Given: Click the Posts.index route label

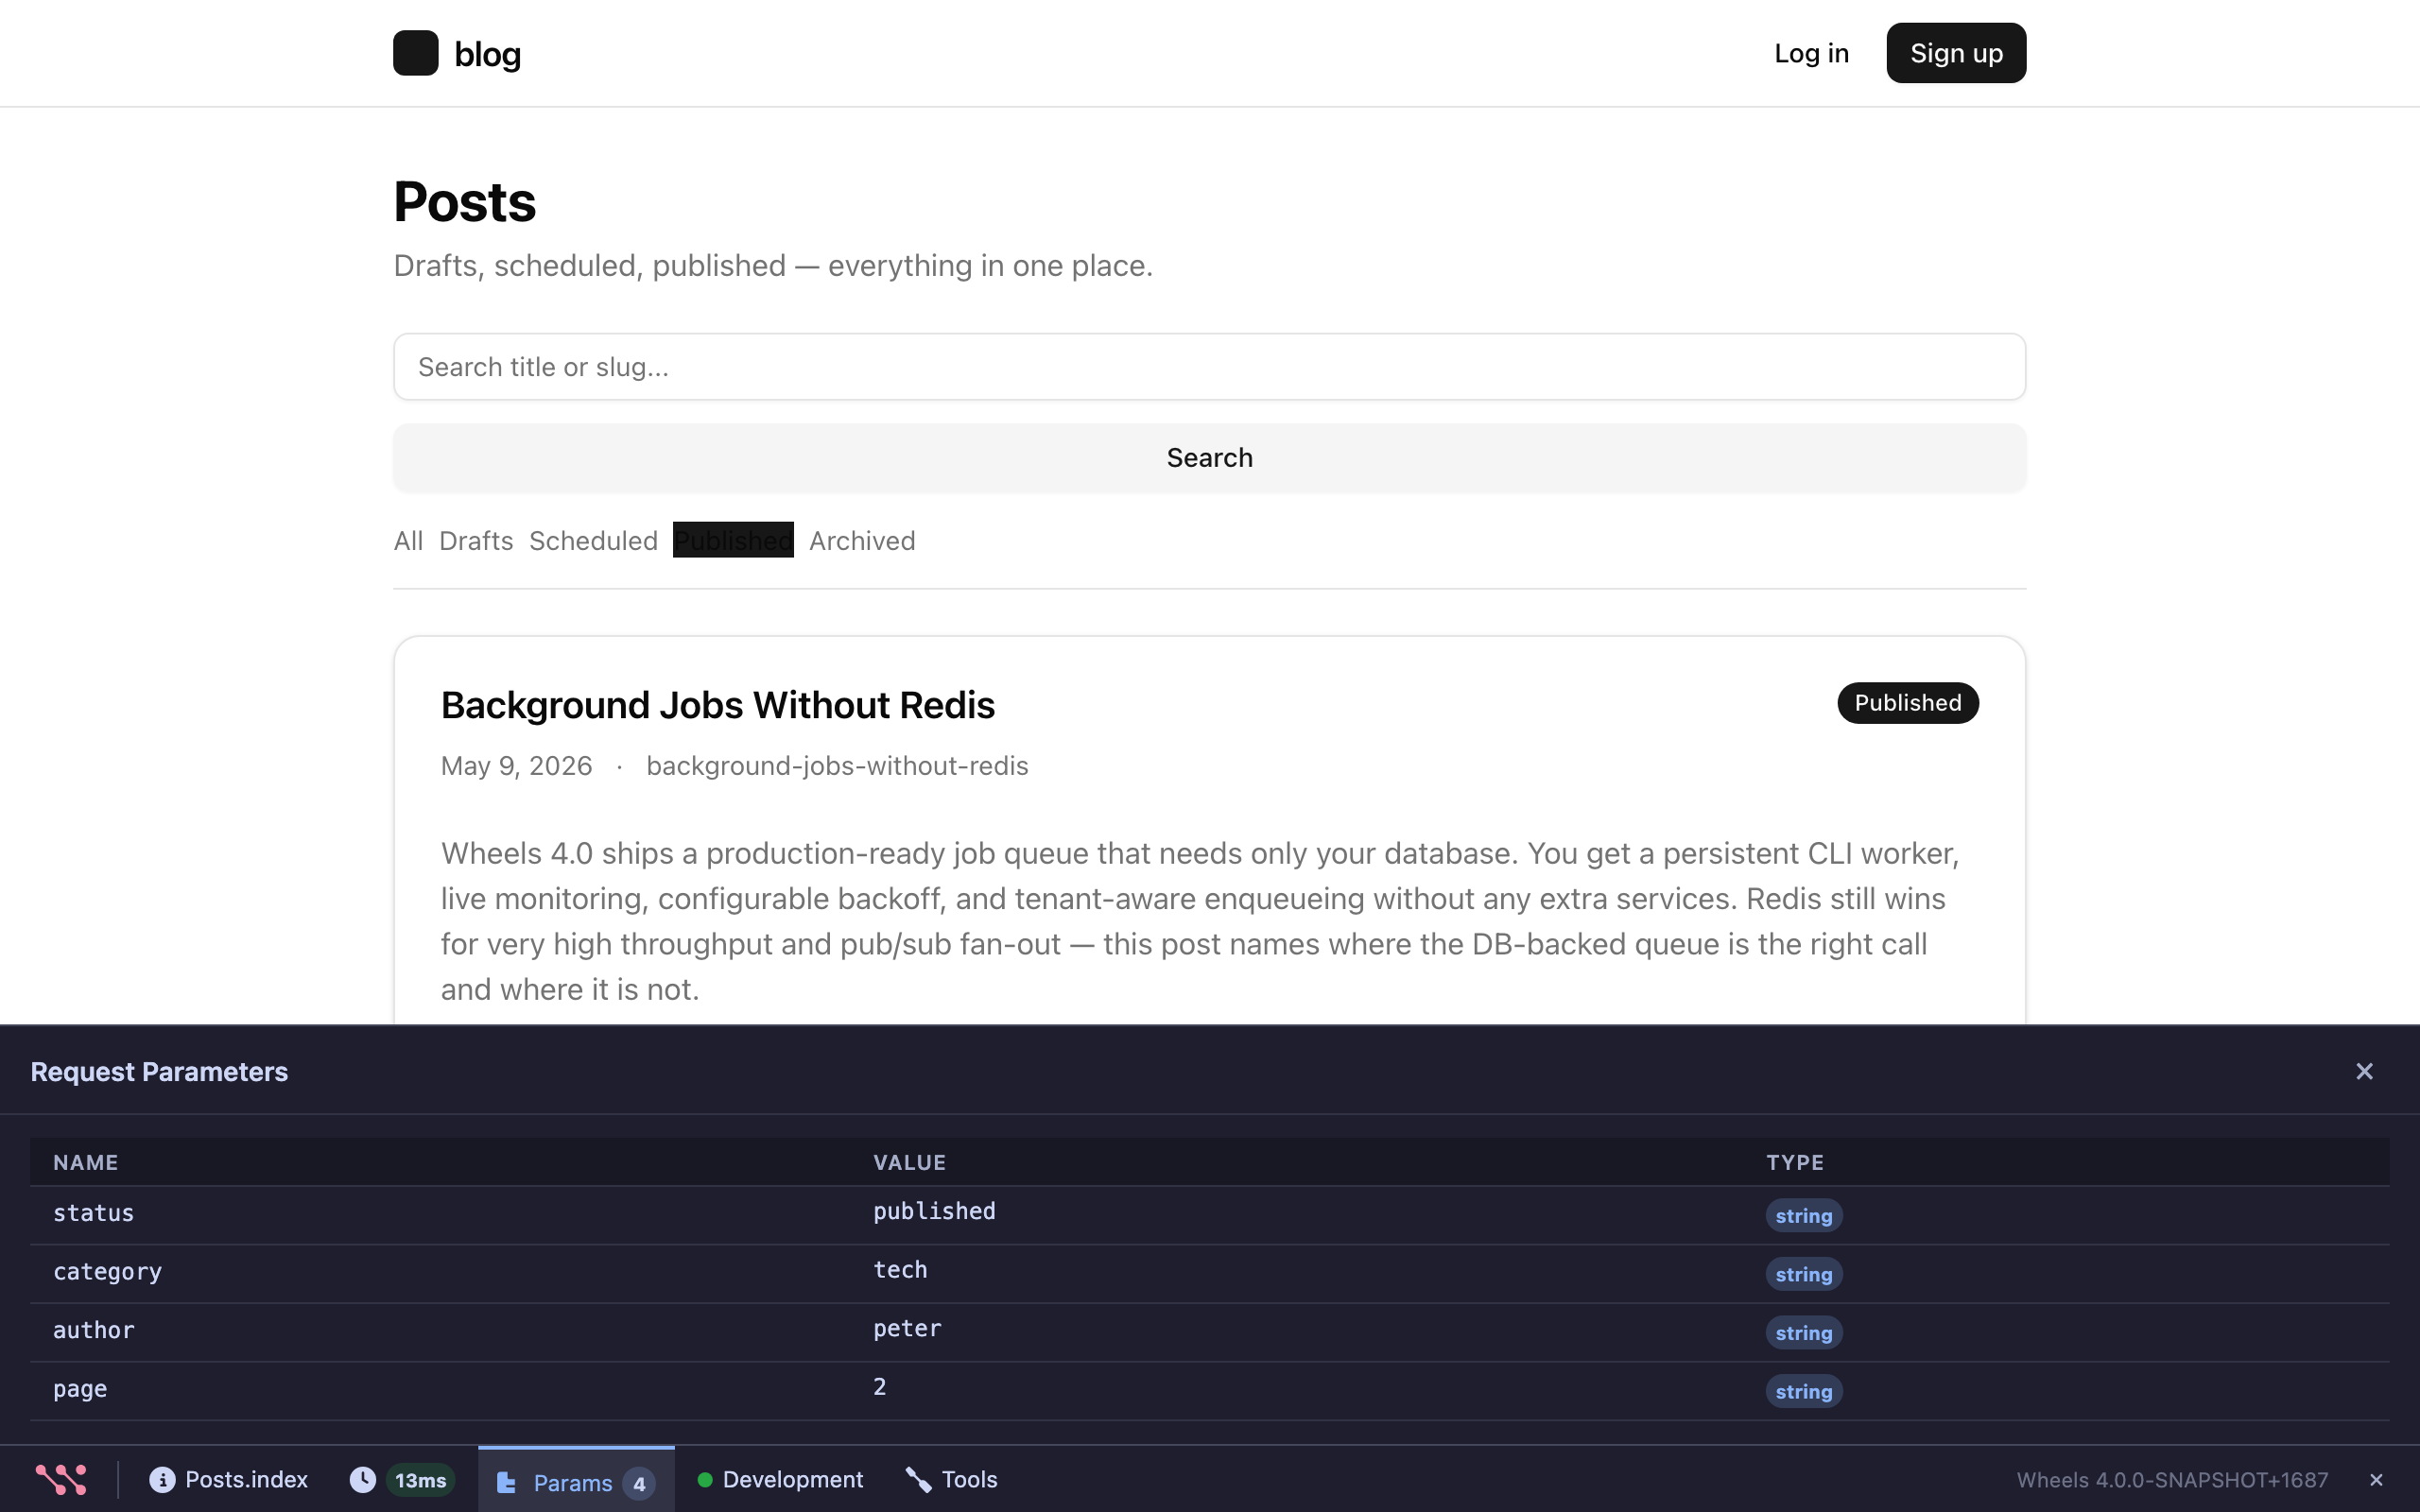Looking at the screenshot, I should 246,1479.
